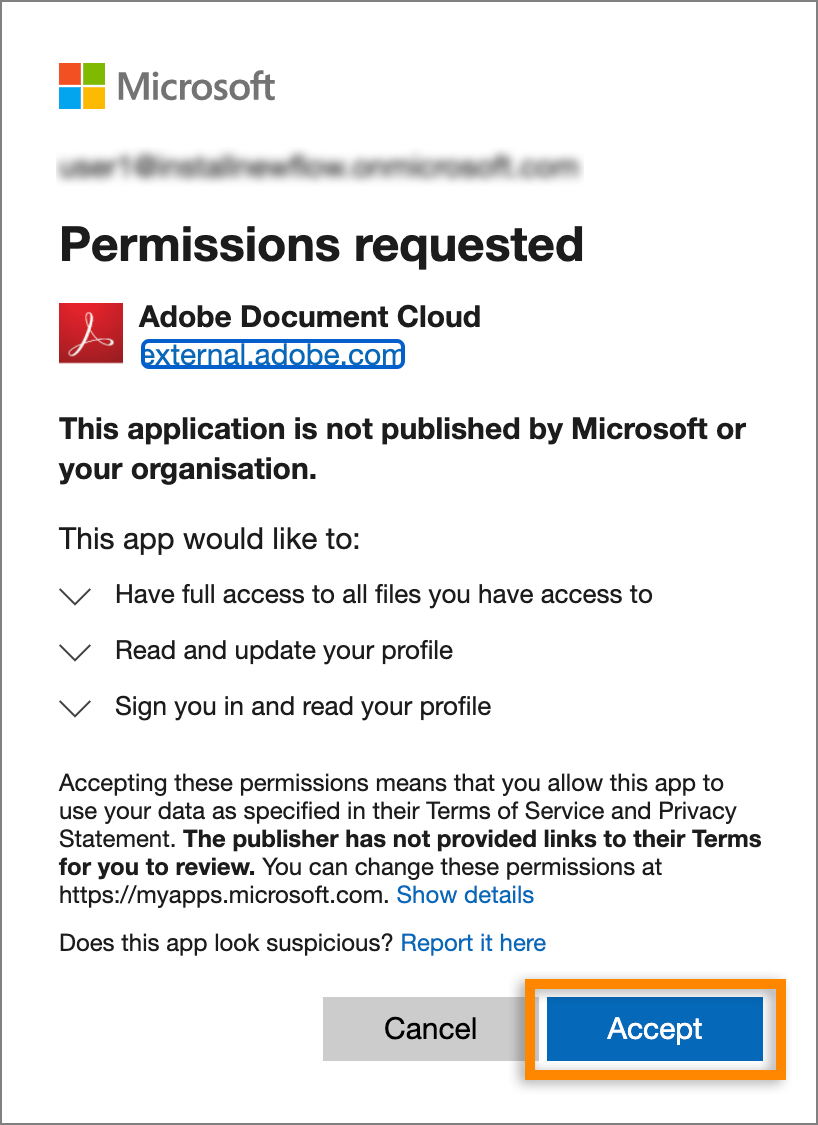Click the blurred account email address
818x1125 pixels.
(x=319, y=168)
